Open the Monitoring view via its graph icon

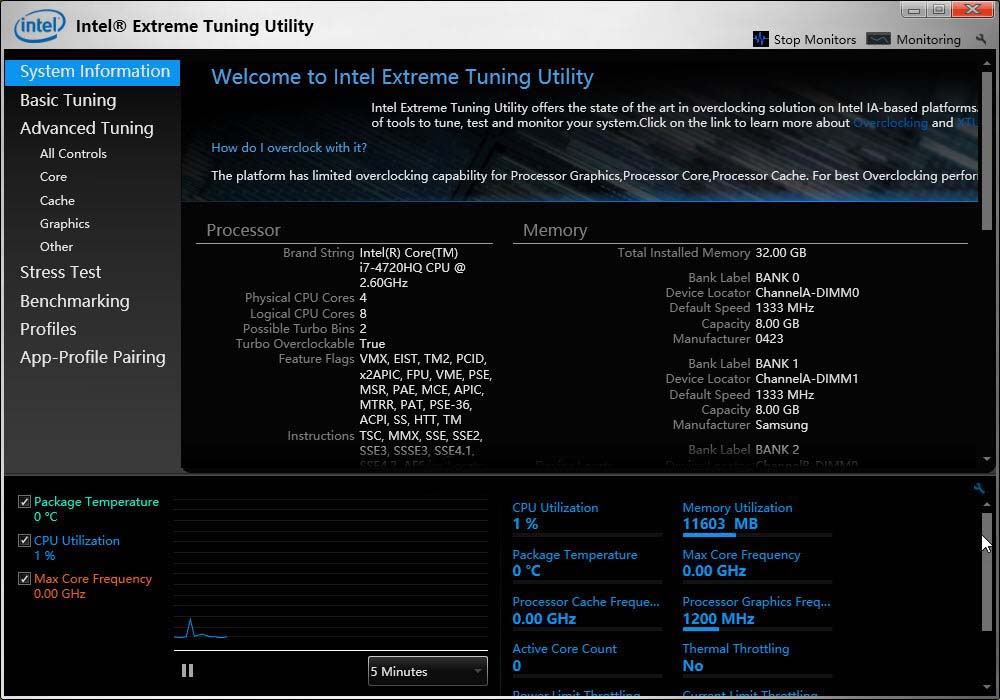click(878, 39)
